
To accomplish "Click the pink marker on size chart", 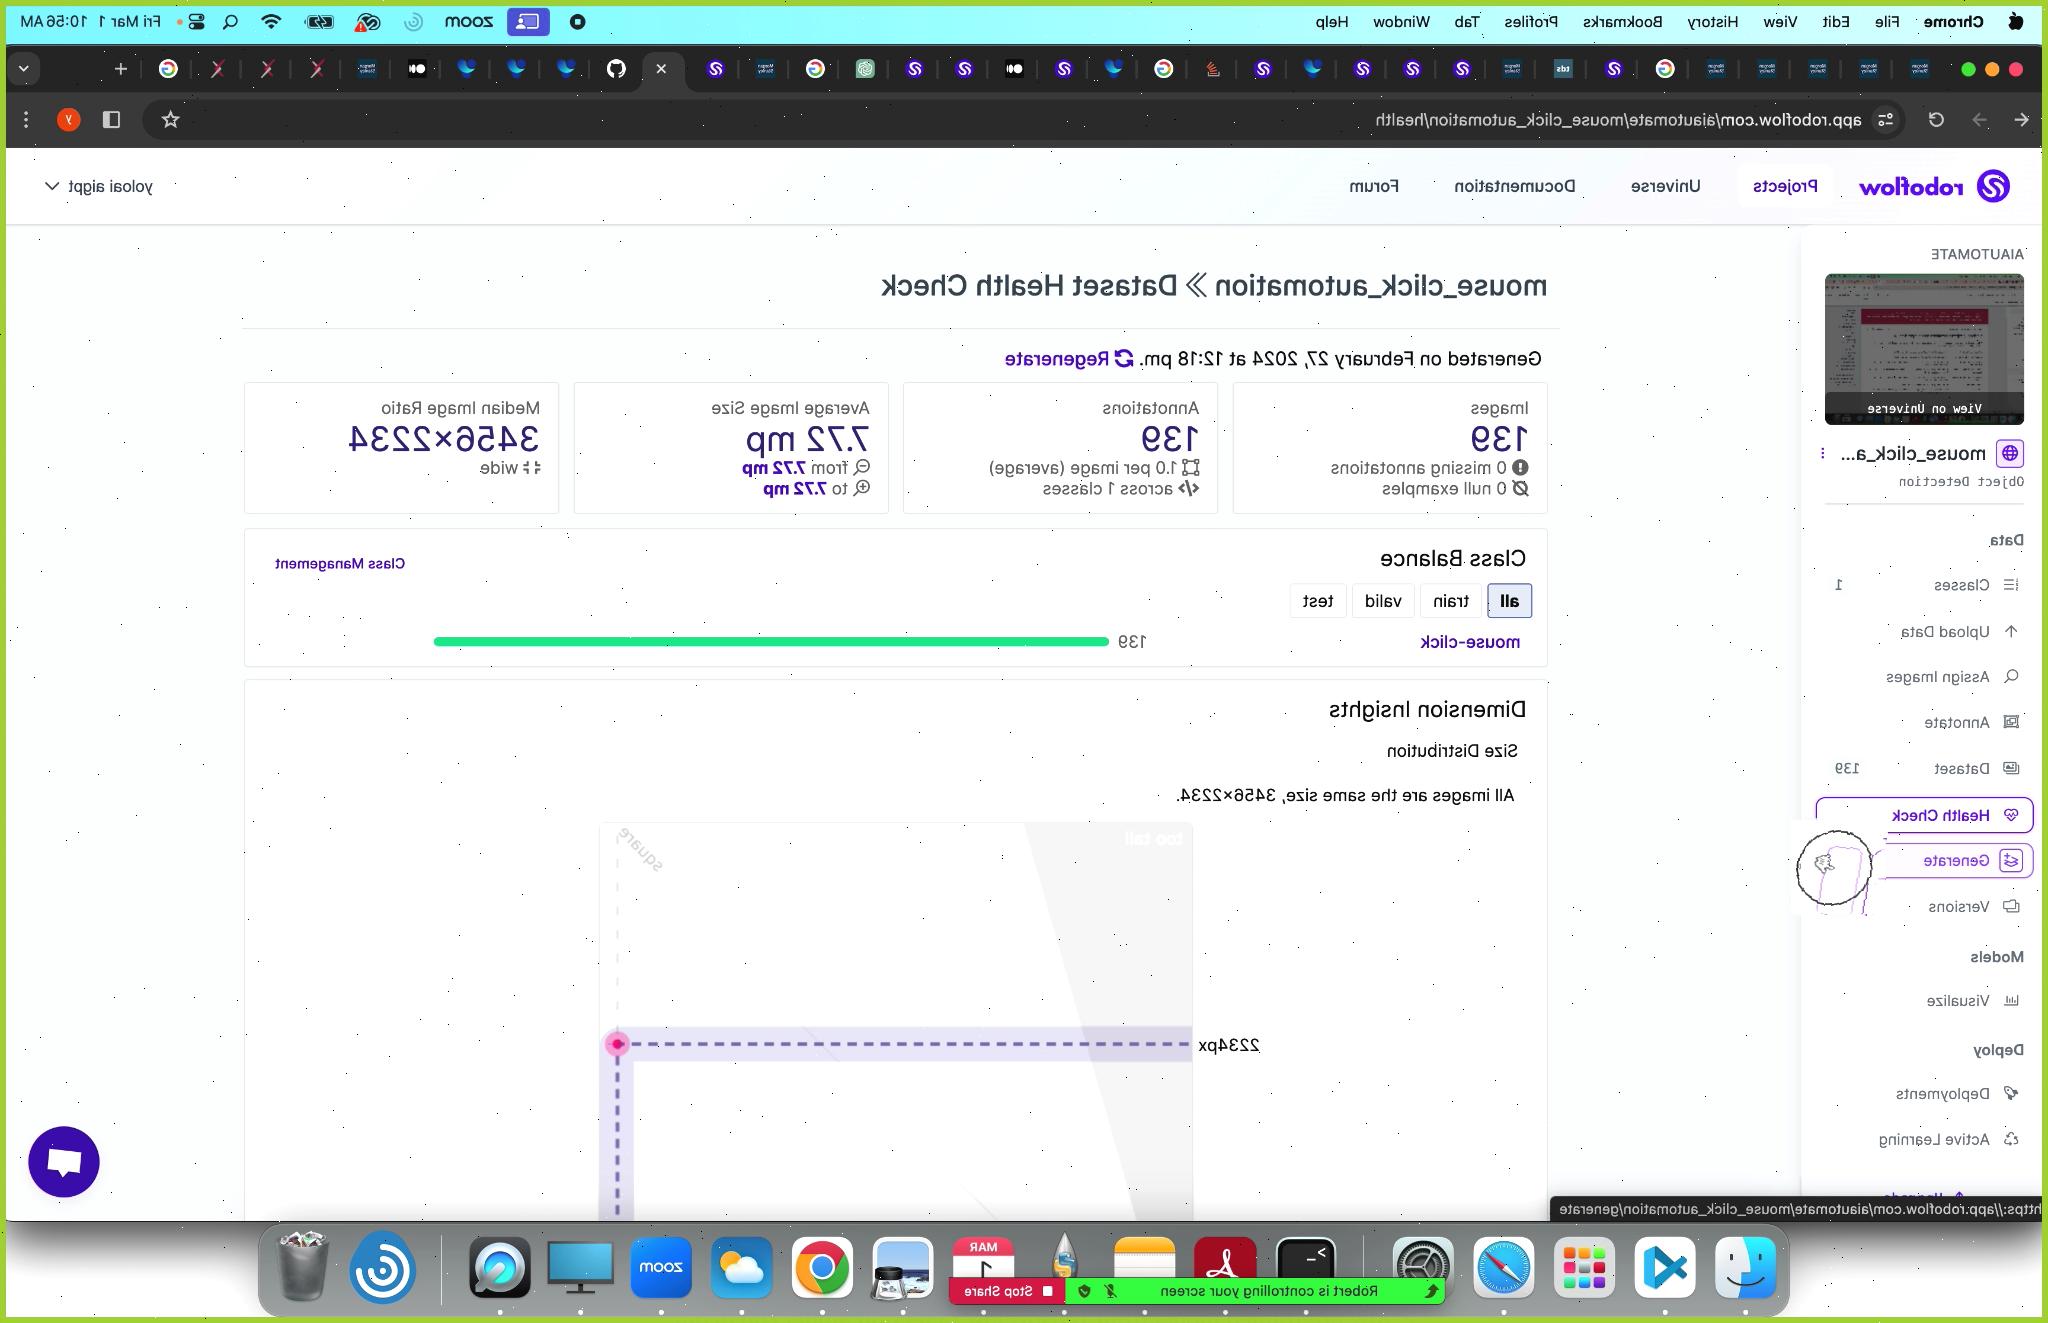I will tap(617, 1044).
